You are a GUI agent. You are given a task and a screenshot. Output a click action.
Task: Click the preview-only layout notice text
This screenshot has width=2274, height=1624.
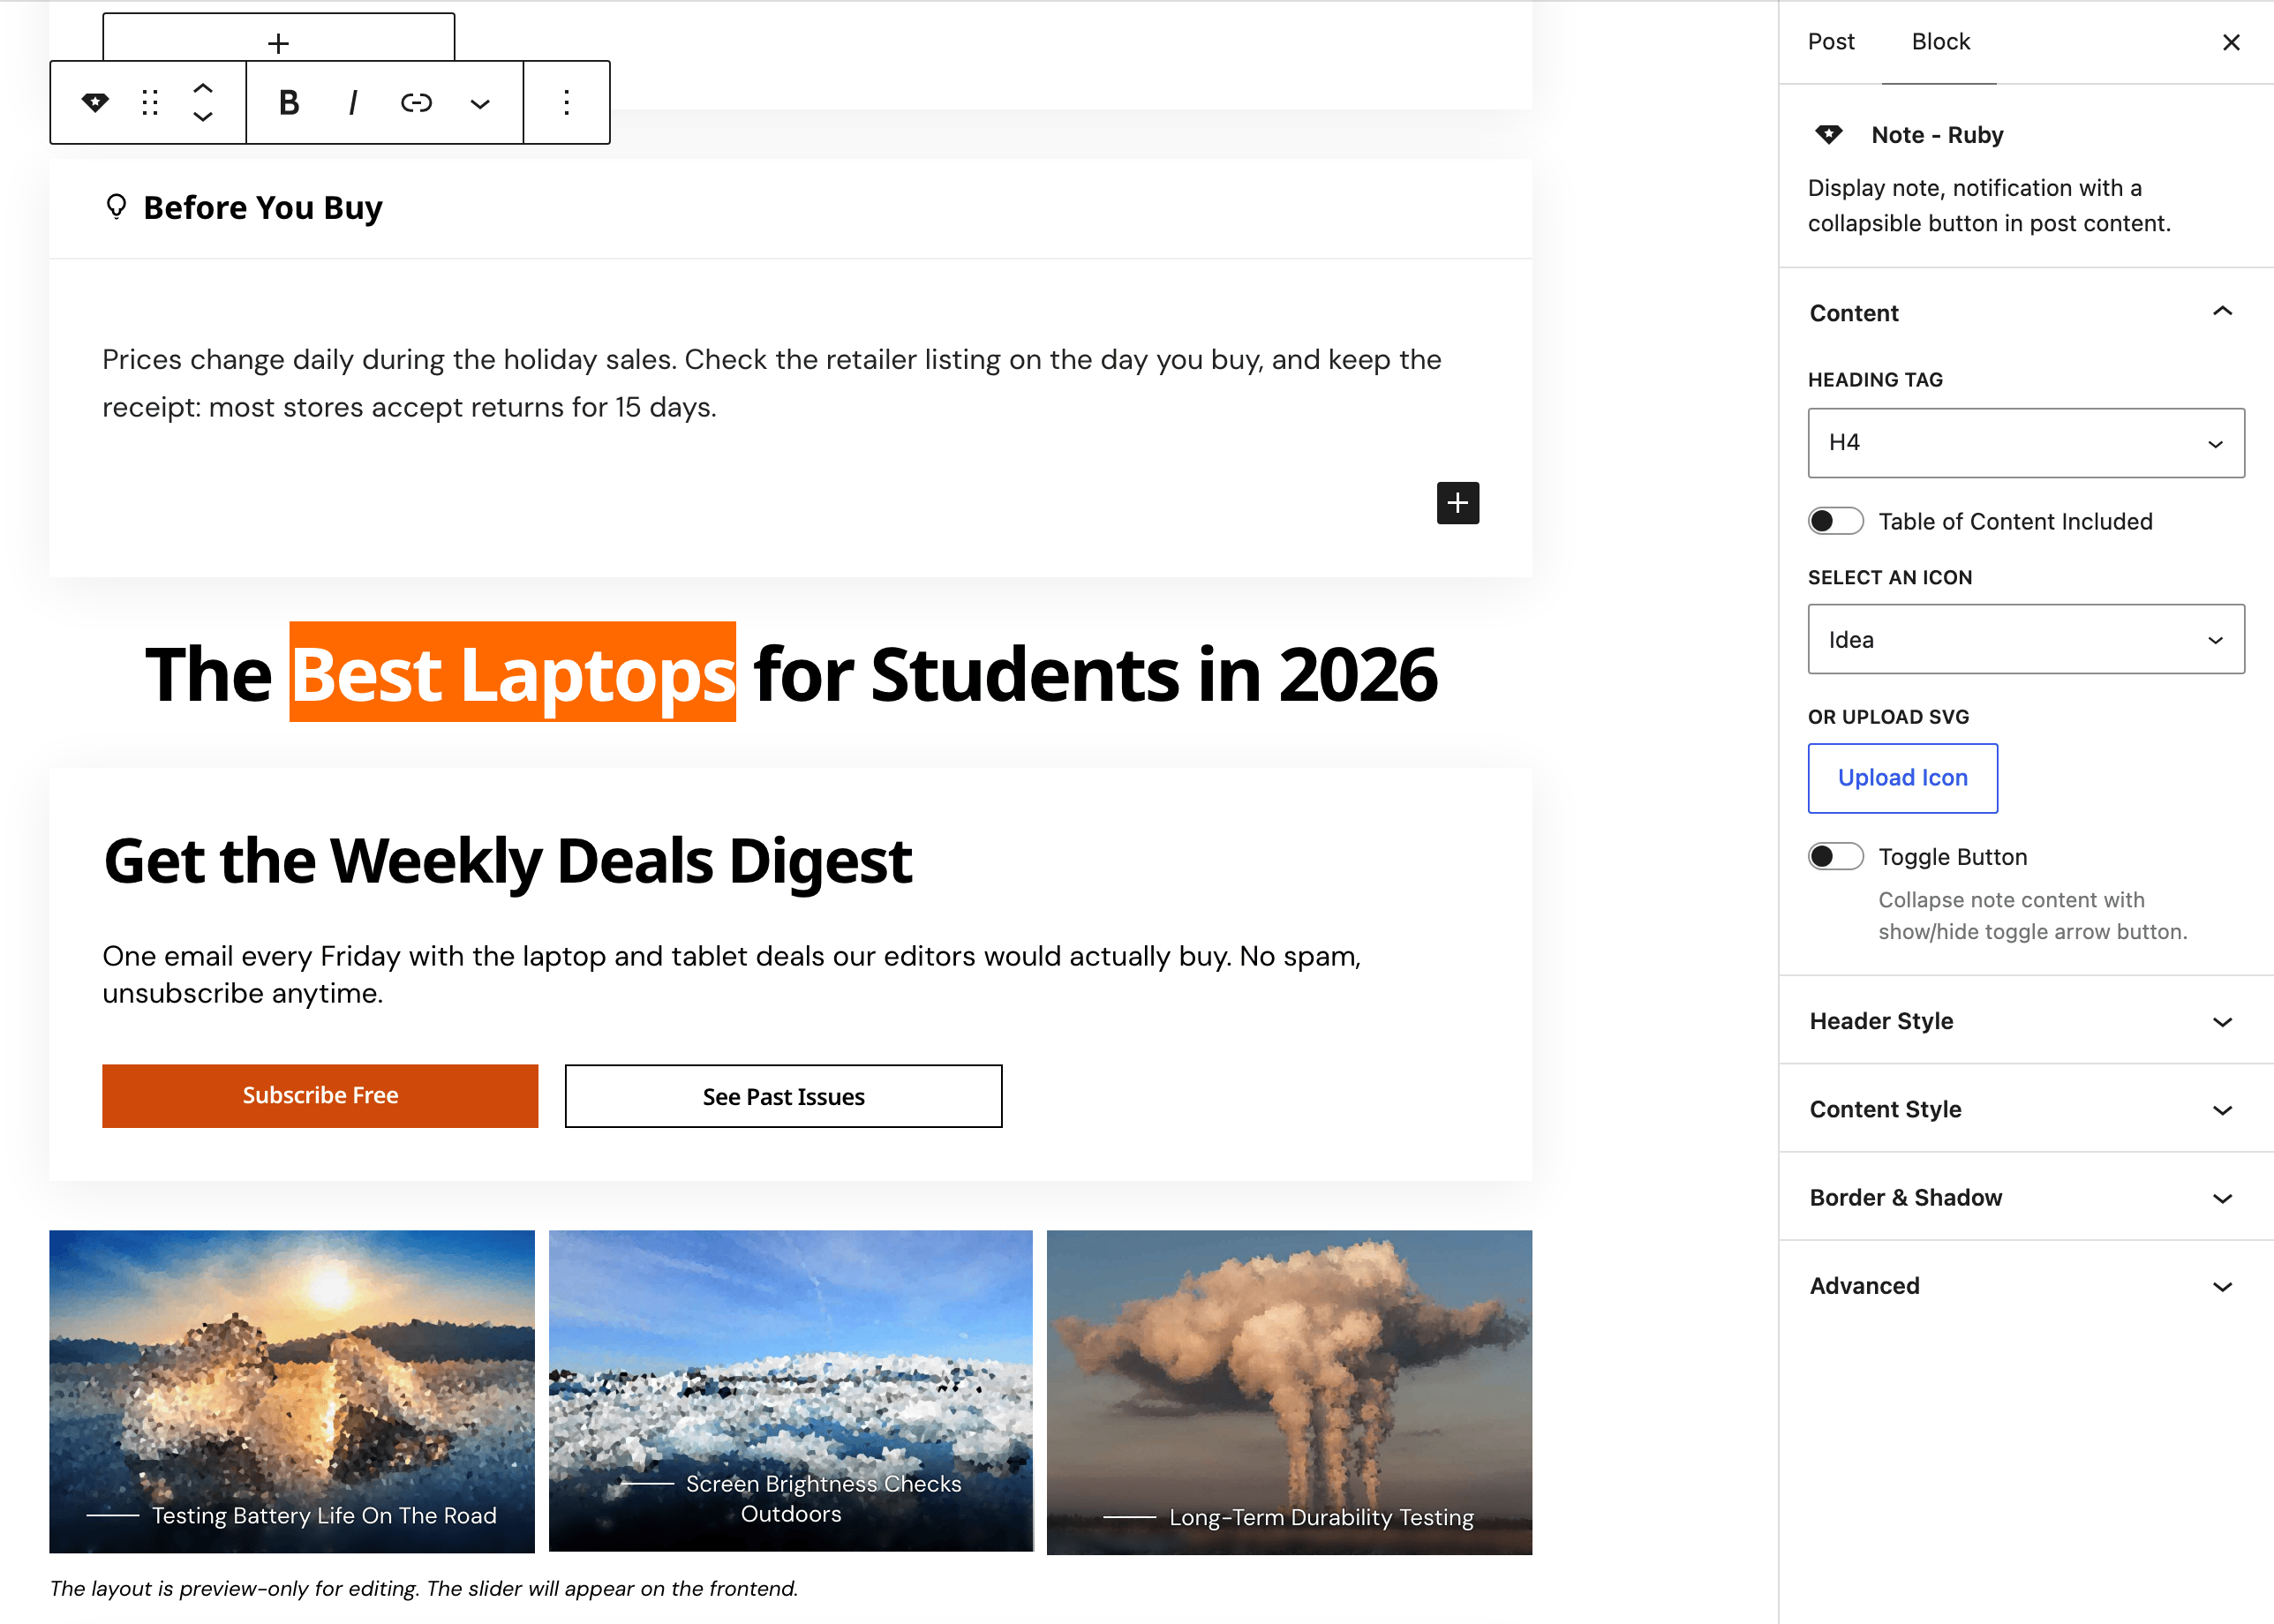[424, 1588]
